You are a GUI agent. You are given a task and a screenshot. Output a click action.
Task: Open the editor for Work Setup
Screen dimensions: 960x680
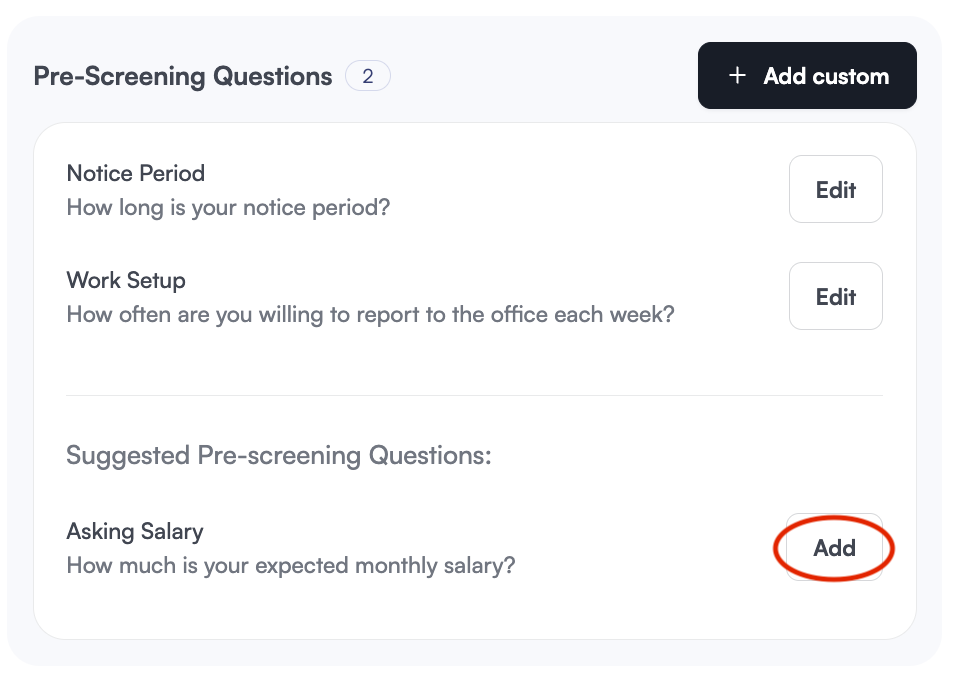pos(835,296)
